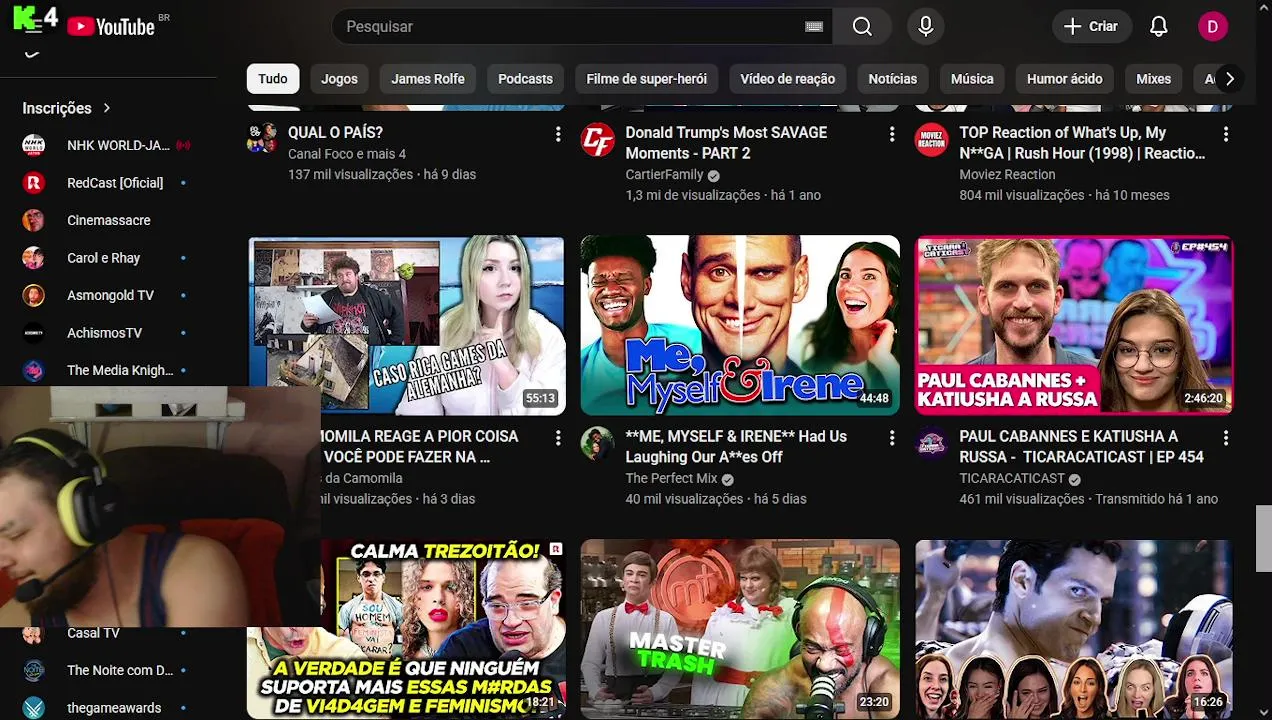Select the James Rolfe filter chip
The height and width of the screenshot is (720, 1272).
click(x=428, y=79)
